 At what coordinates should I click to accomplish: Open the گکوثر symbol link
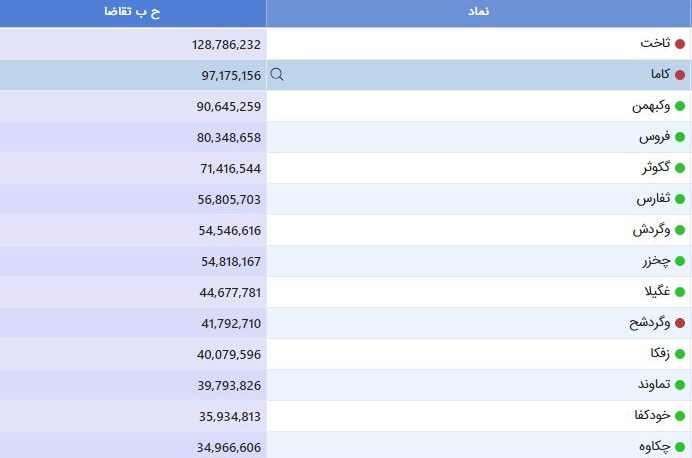(x=656, y=168)
